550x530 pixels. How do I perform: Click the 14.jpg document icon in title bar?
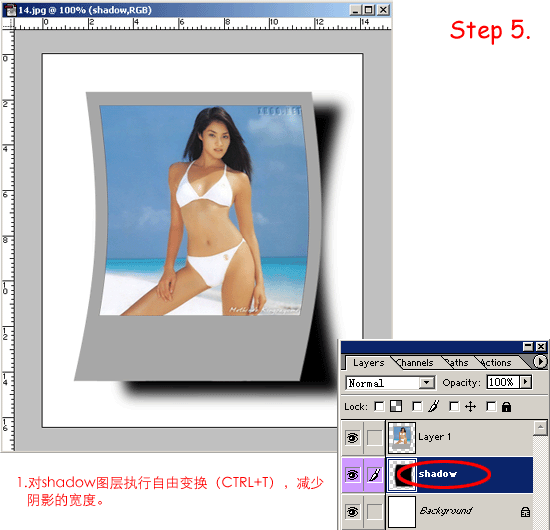[x=11, y=10]
